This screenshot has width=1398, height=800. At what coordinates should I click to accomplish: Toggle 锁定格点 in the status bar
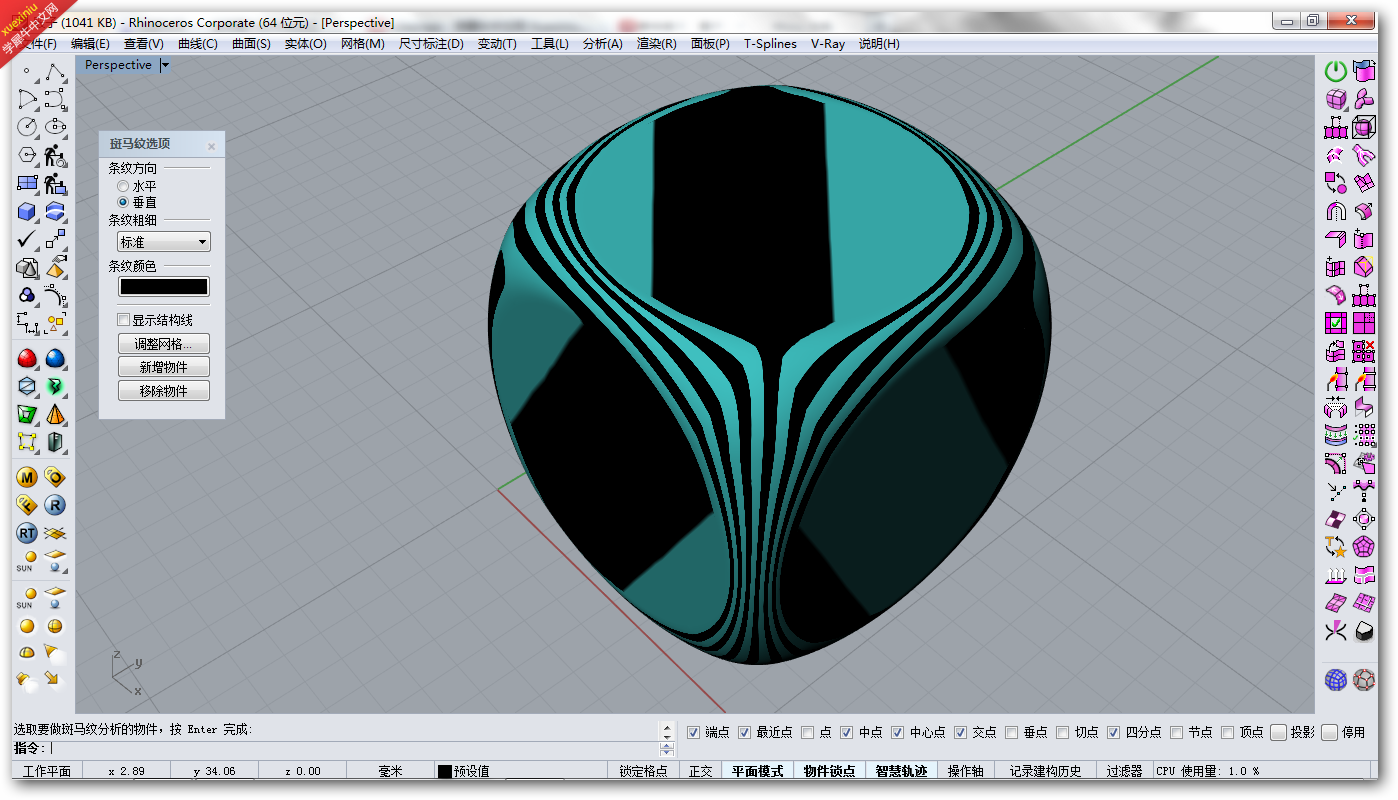click(643, 771)
